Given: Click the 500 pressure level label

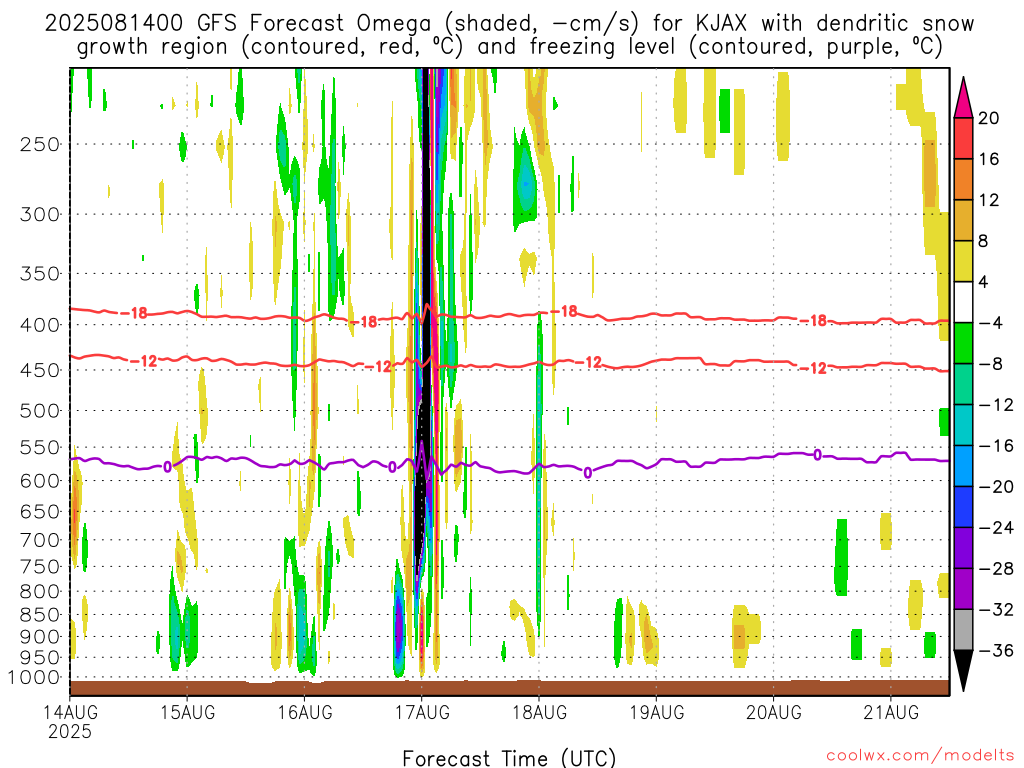Looking at the screenshot, I should tap(40, 411).
